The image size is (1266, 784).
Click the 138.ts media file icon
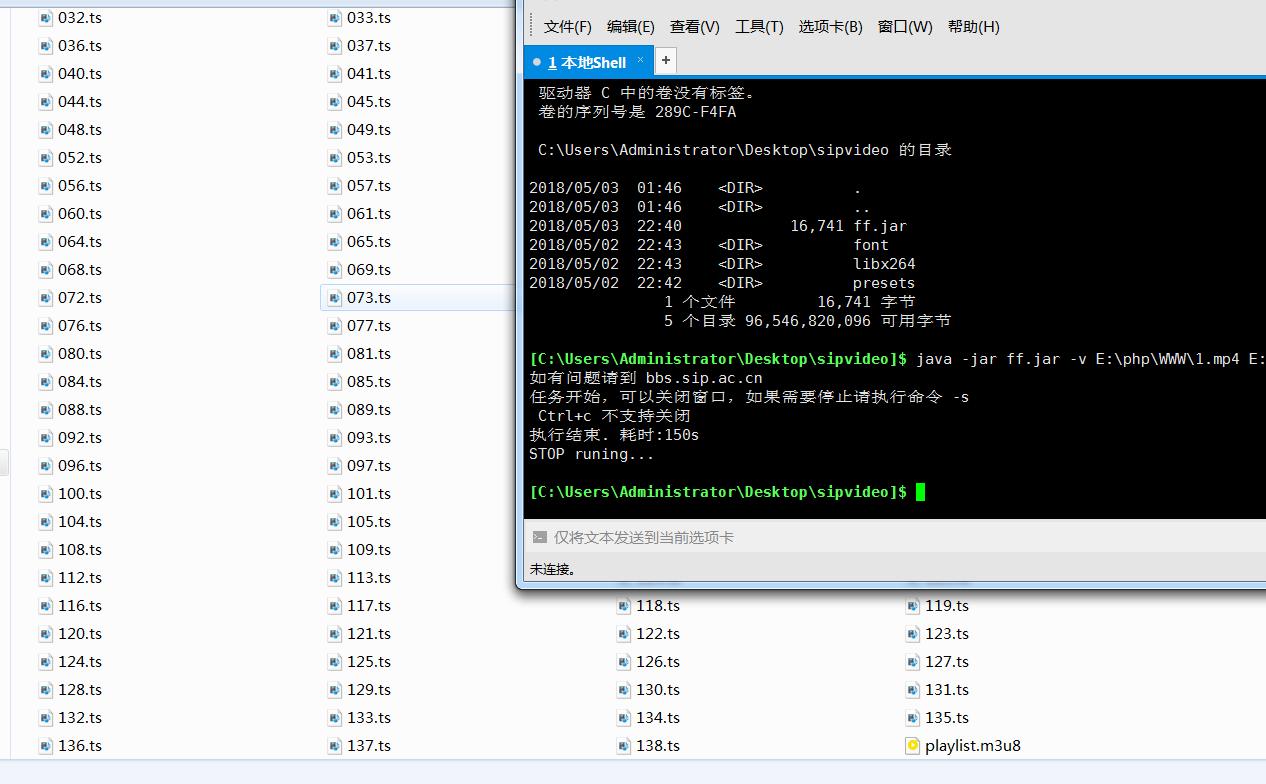(x=623, y=745)
